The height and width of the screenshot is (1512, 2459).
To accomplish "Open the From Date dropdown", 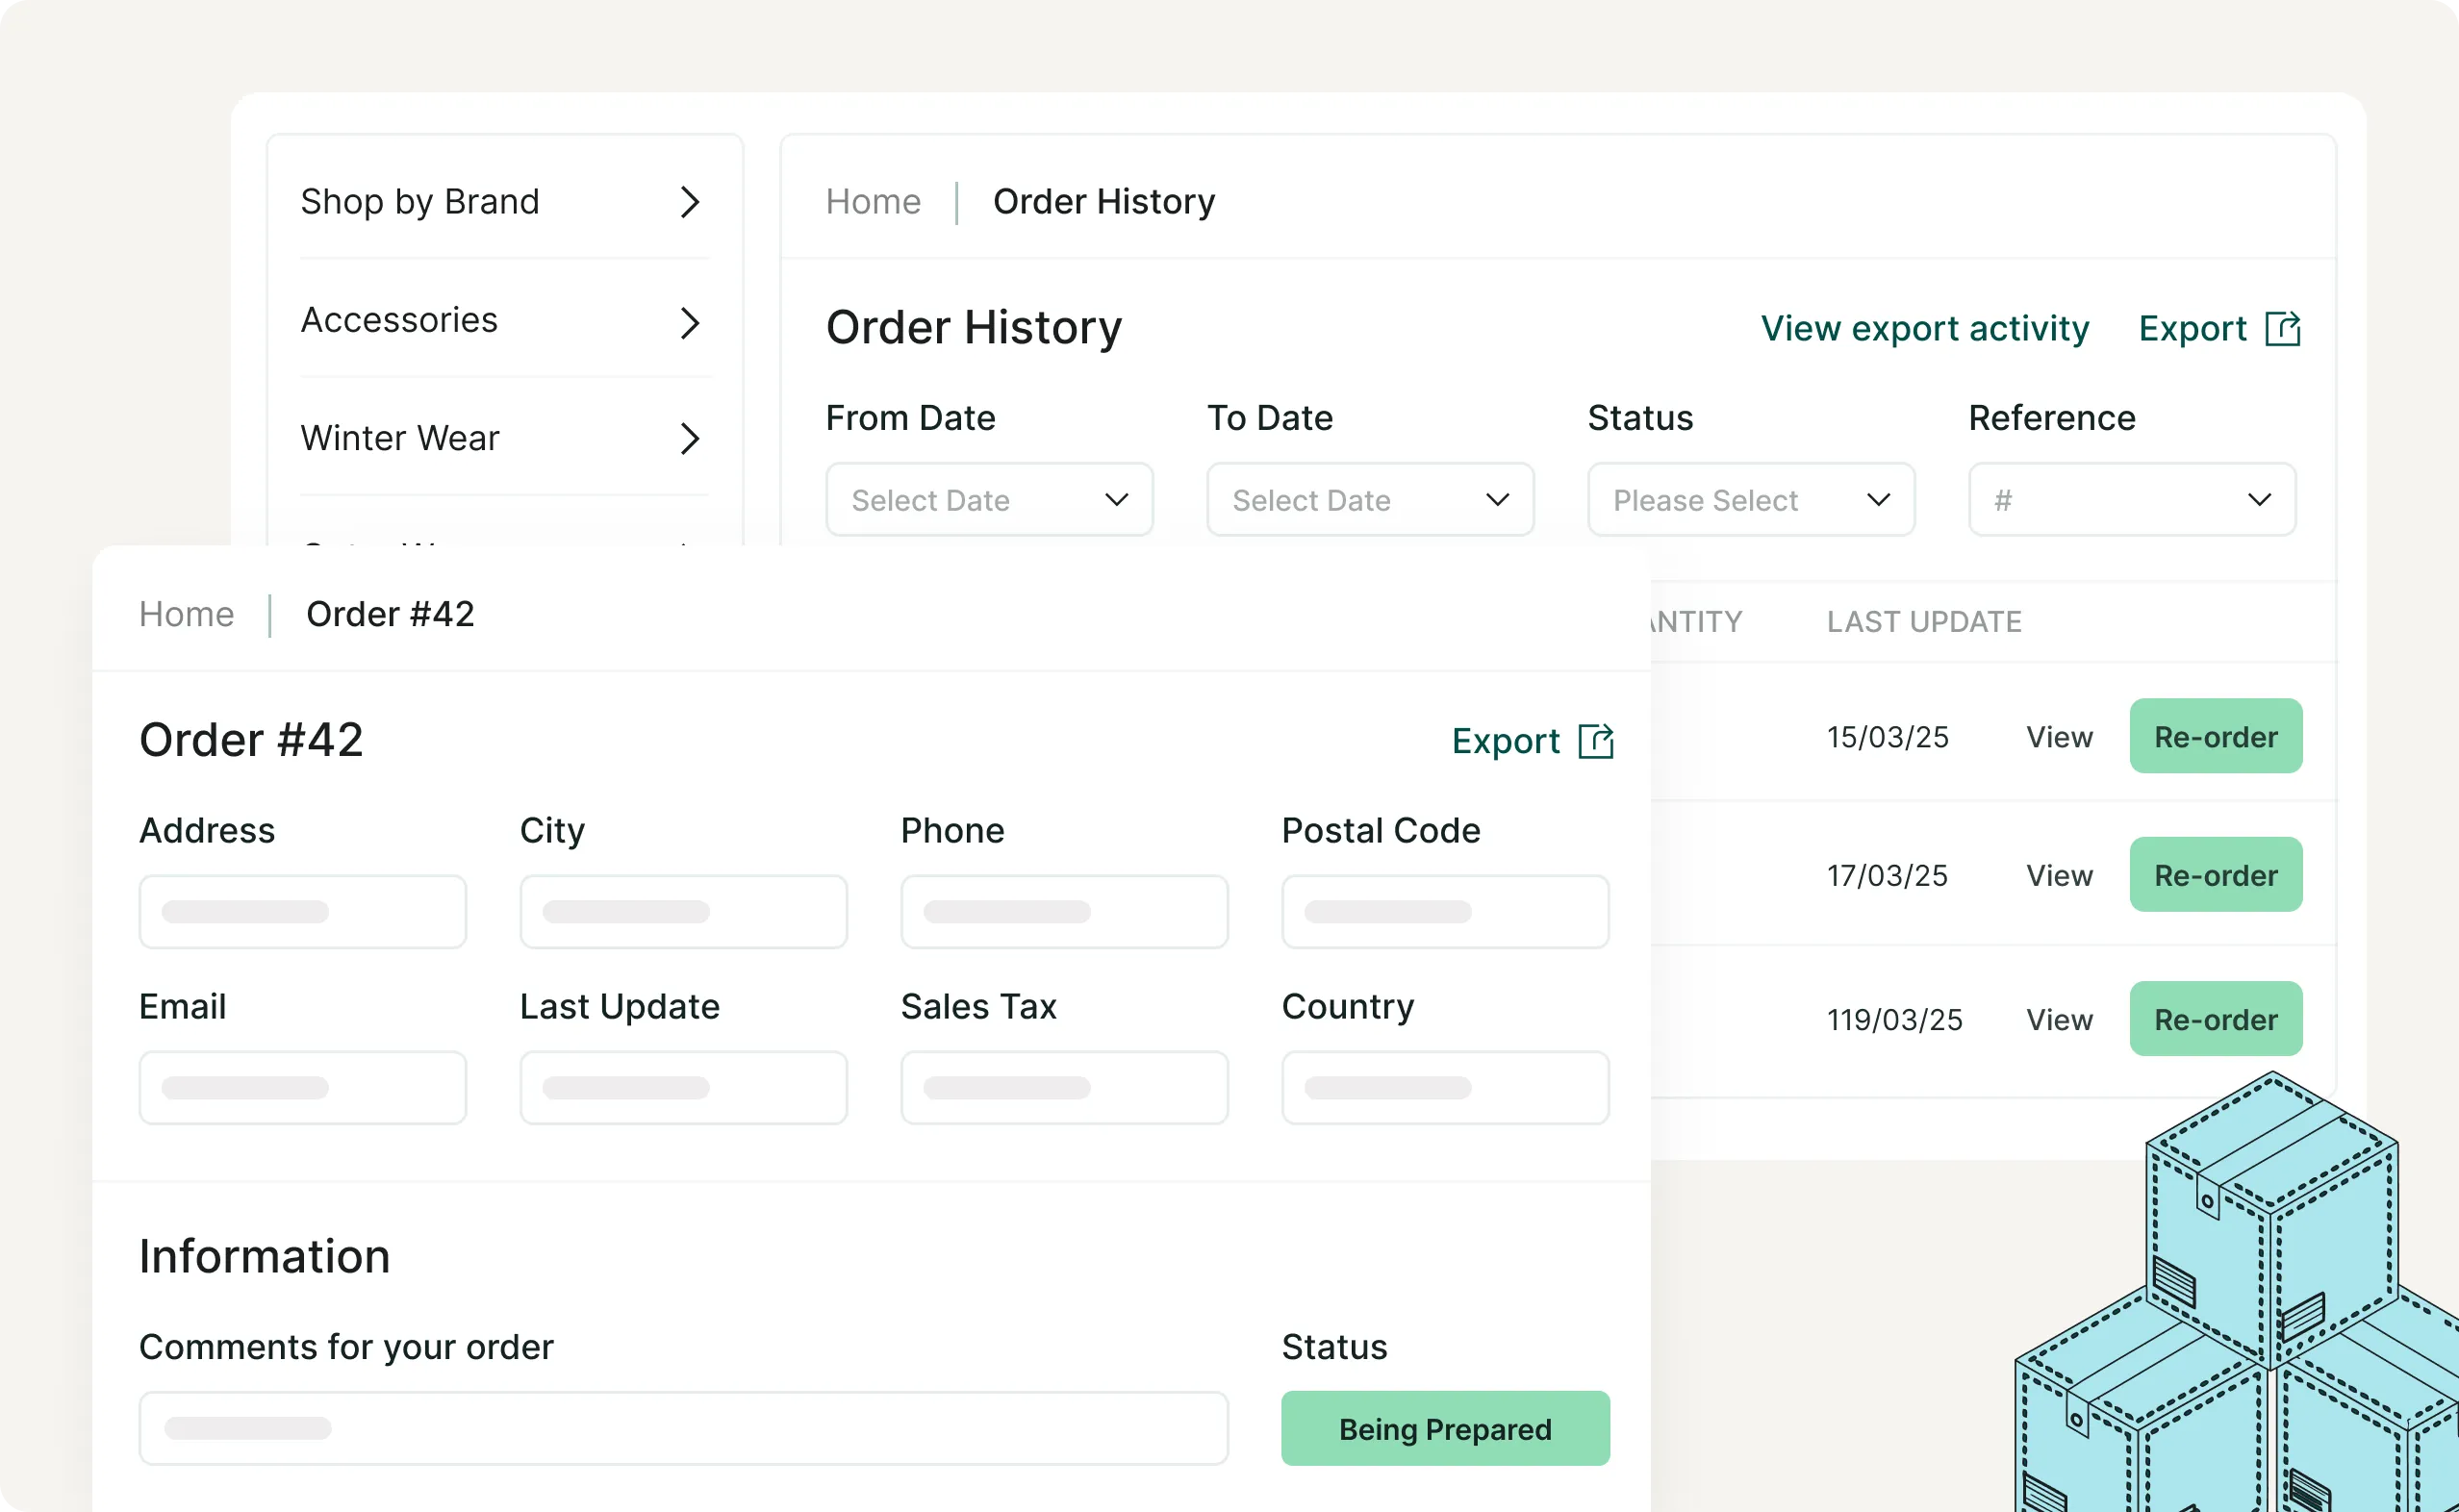I will tap(988, 499).
